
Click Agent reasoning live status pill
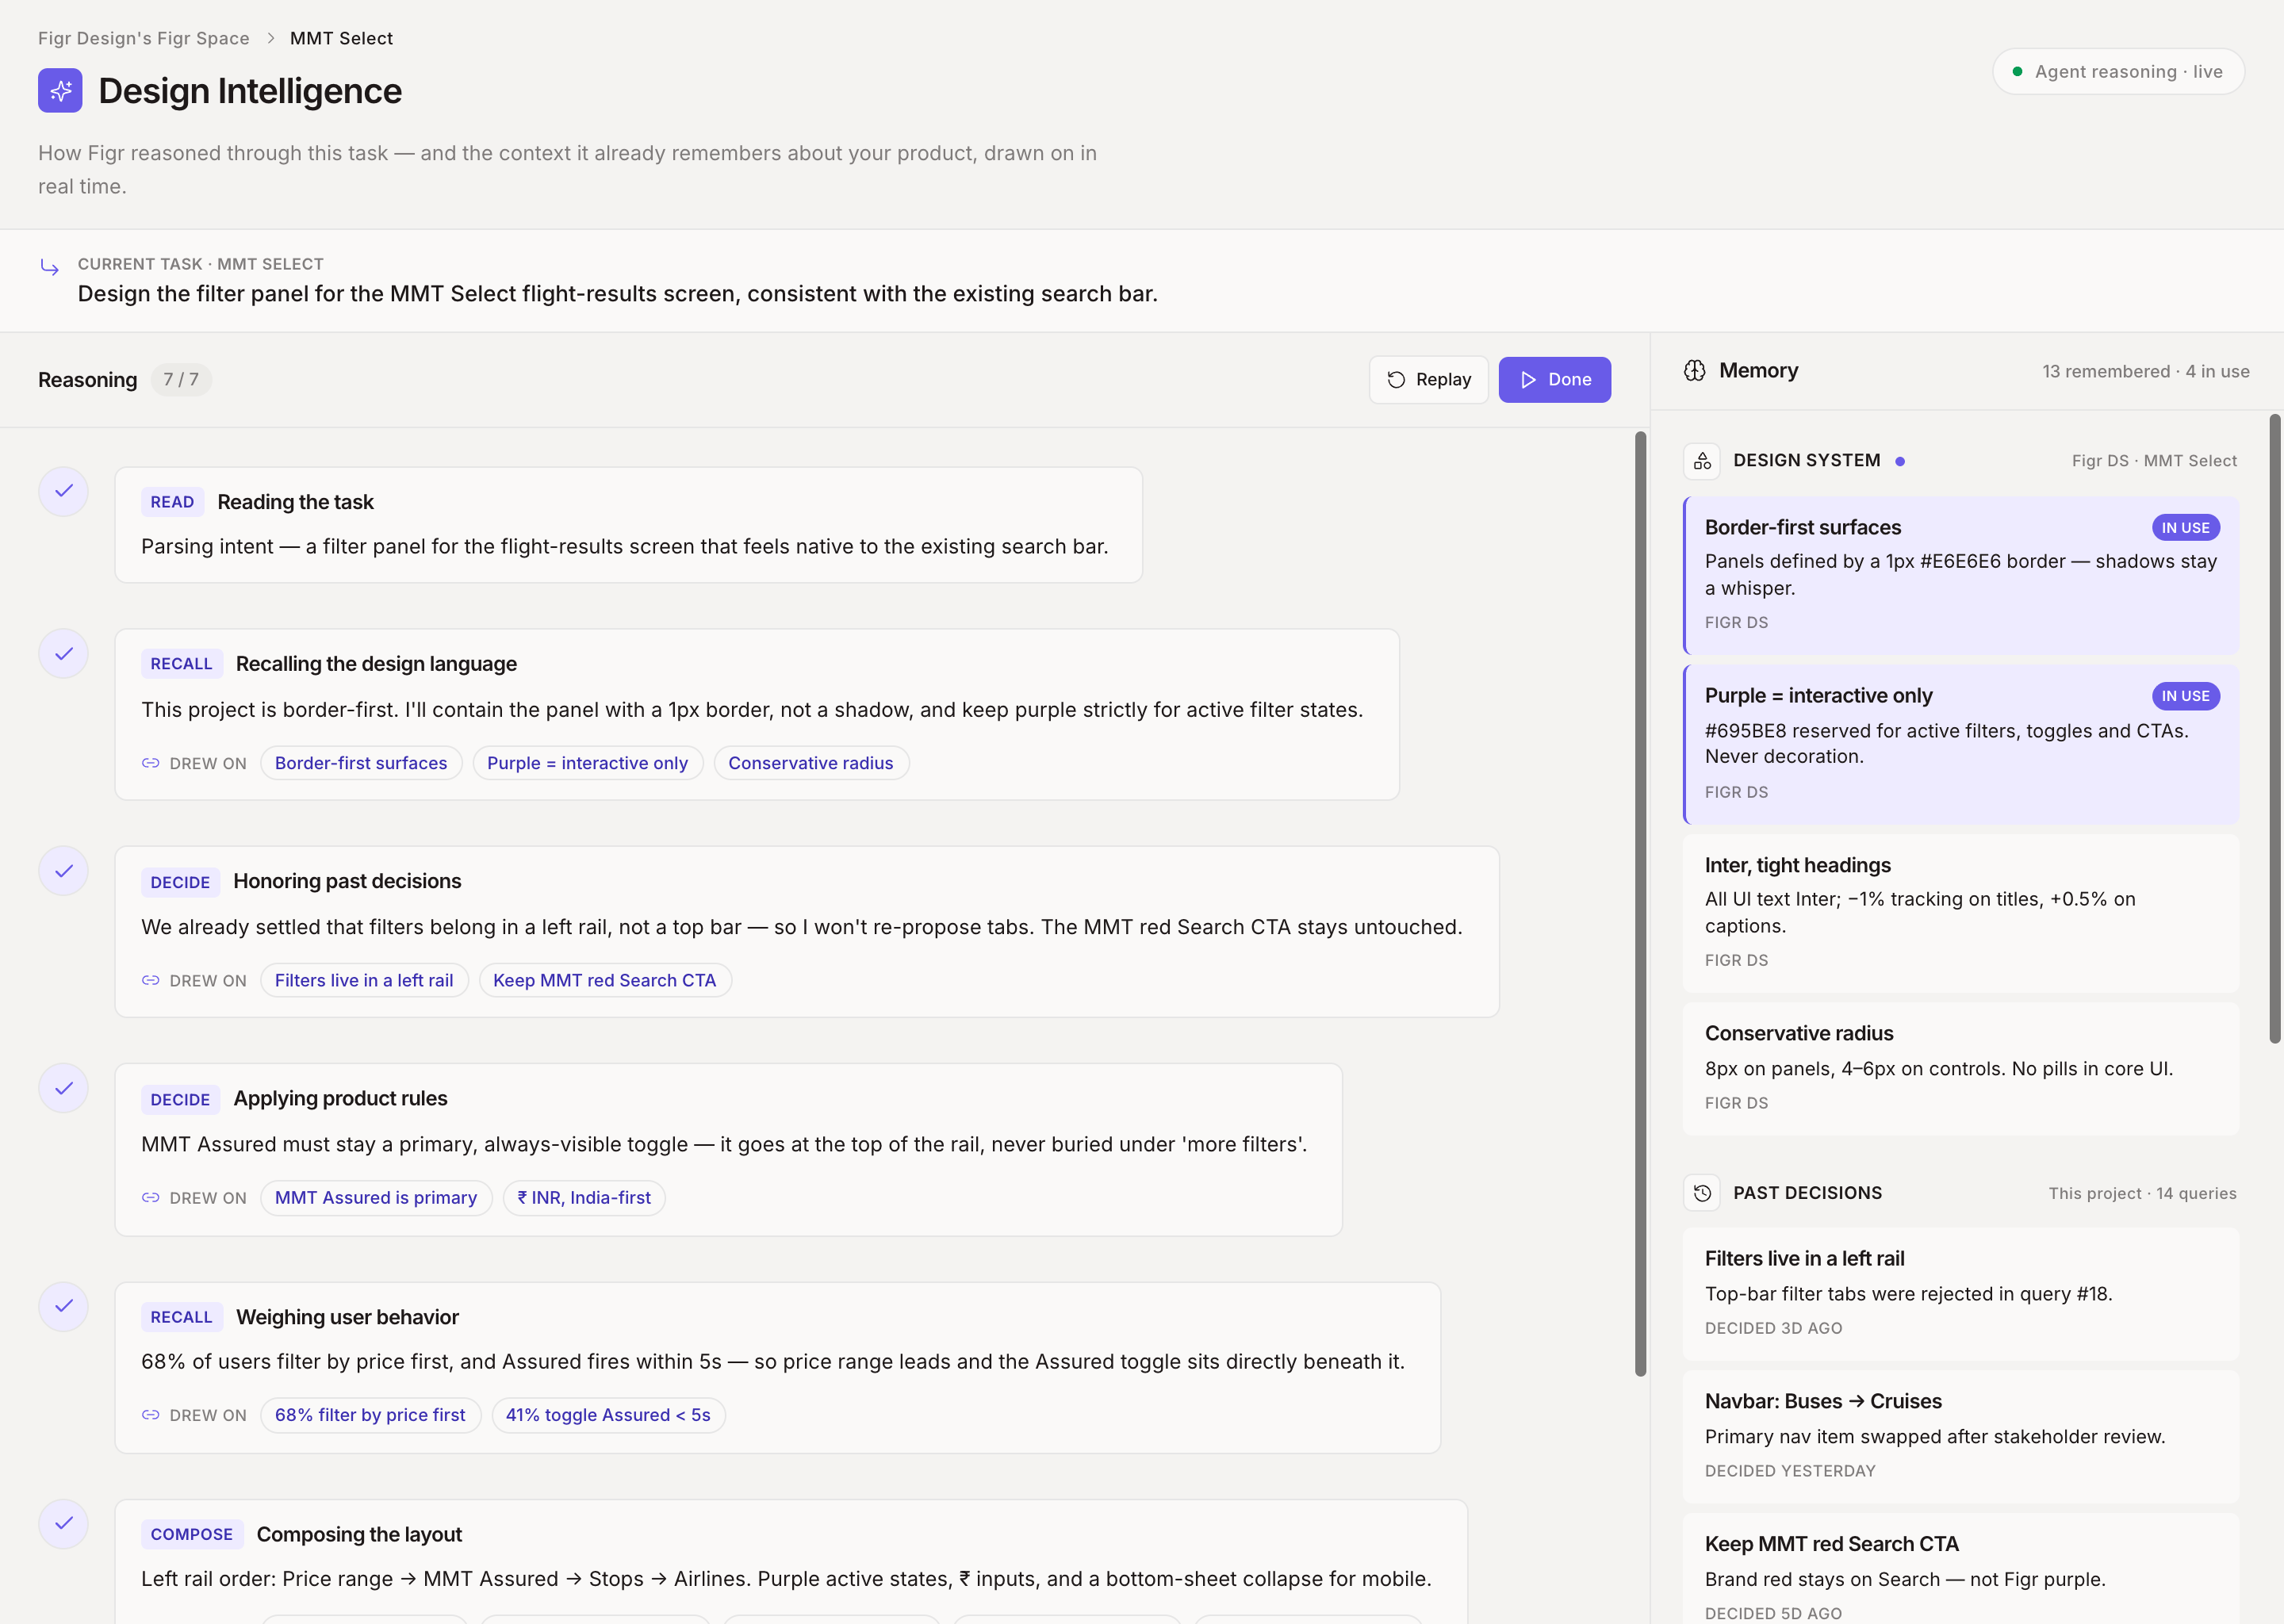pyautogui.click(x=2118, y=72)
